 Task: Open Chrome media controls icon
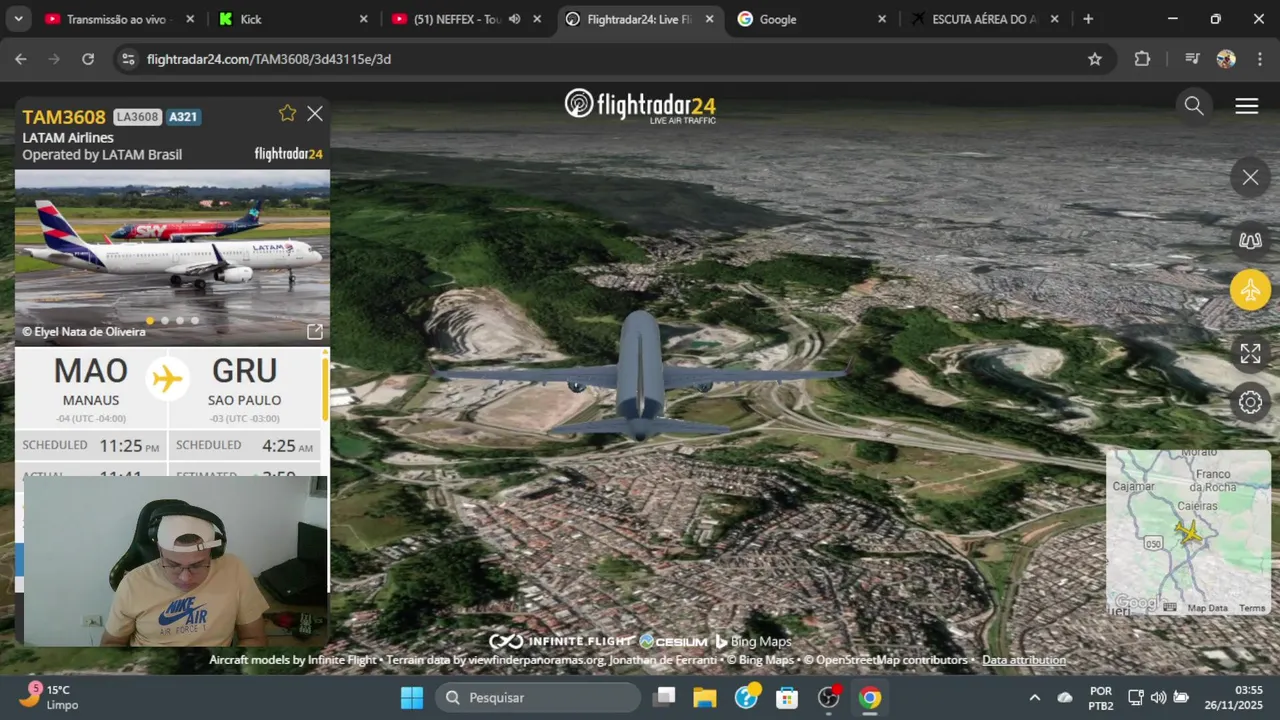1191,59
